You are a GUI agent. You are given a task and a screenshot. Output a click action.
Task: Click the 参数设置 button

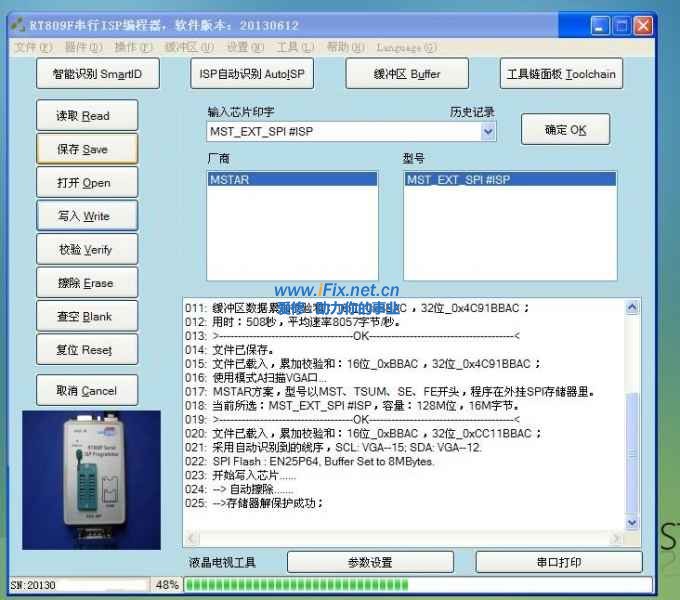370,562
